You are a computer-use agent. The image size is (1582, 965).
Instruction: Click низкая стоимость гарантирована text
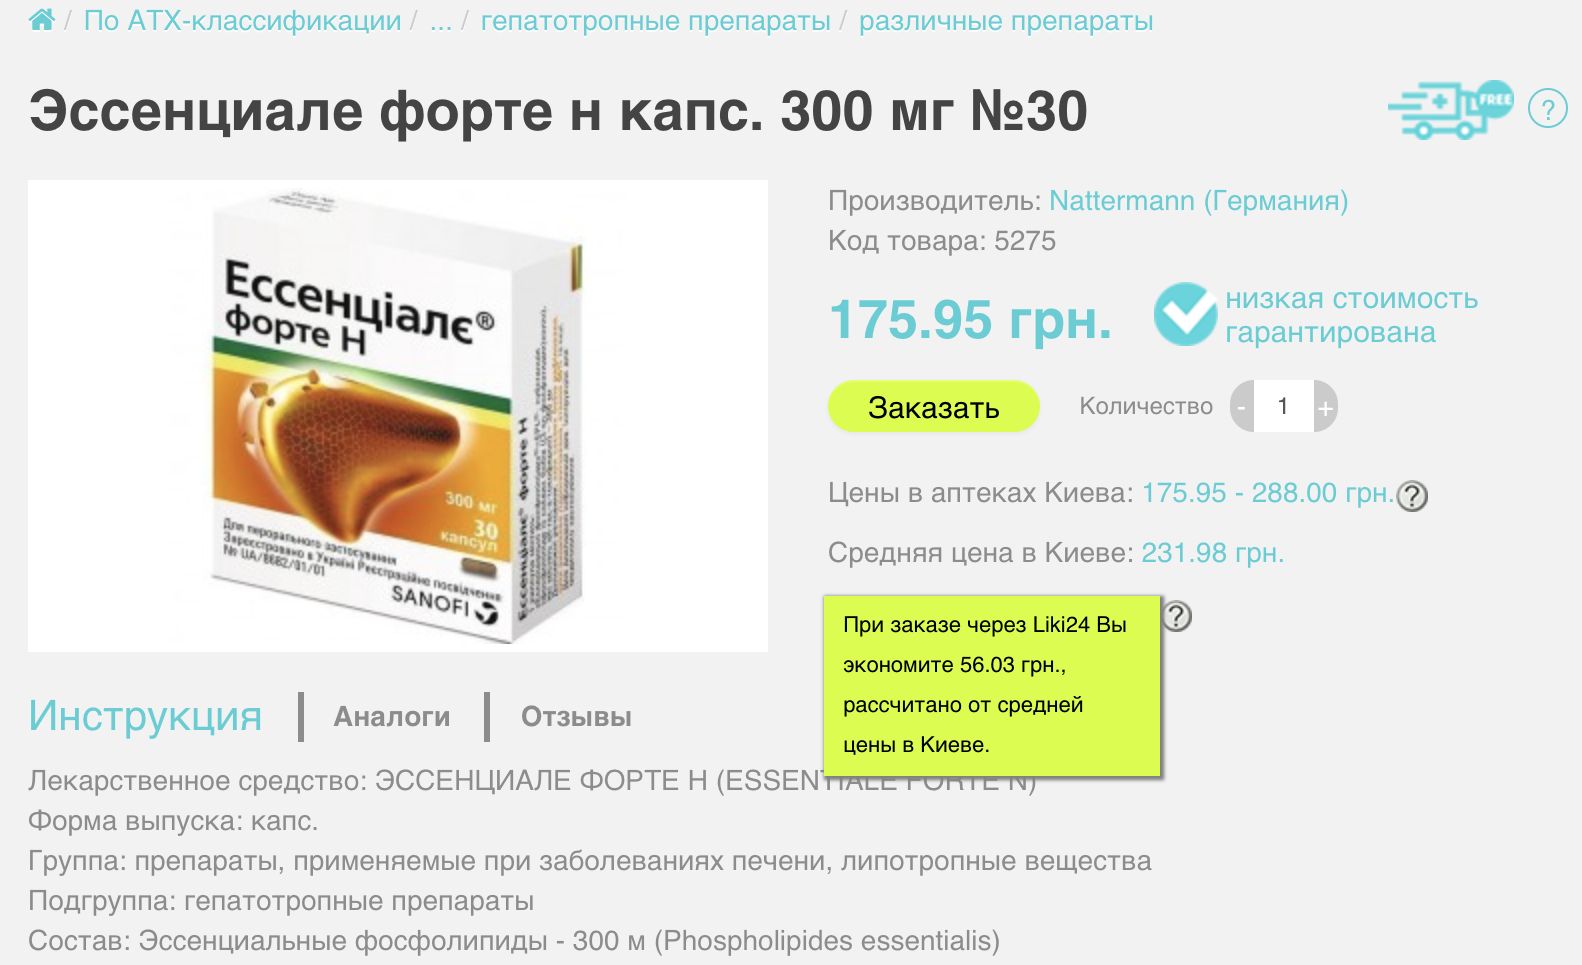pyautogui.click(x=1351, y=315)
